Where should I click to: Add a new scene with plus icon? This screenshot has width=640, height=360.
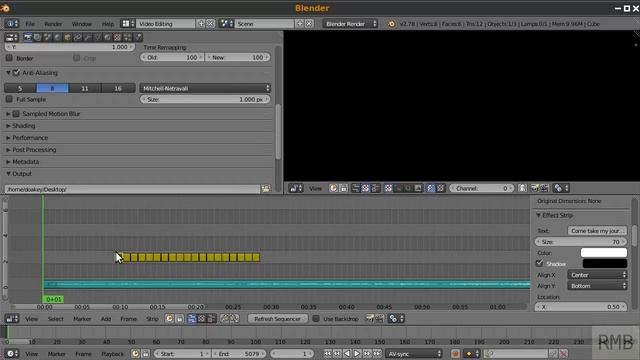pos(300,24)
